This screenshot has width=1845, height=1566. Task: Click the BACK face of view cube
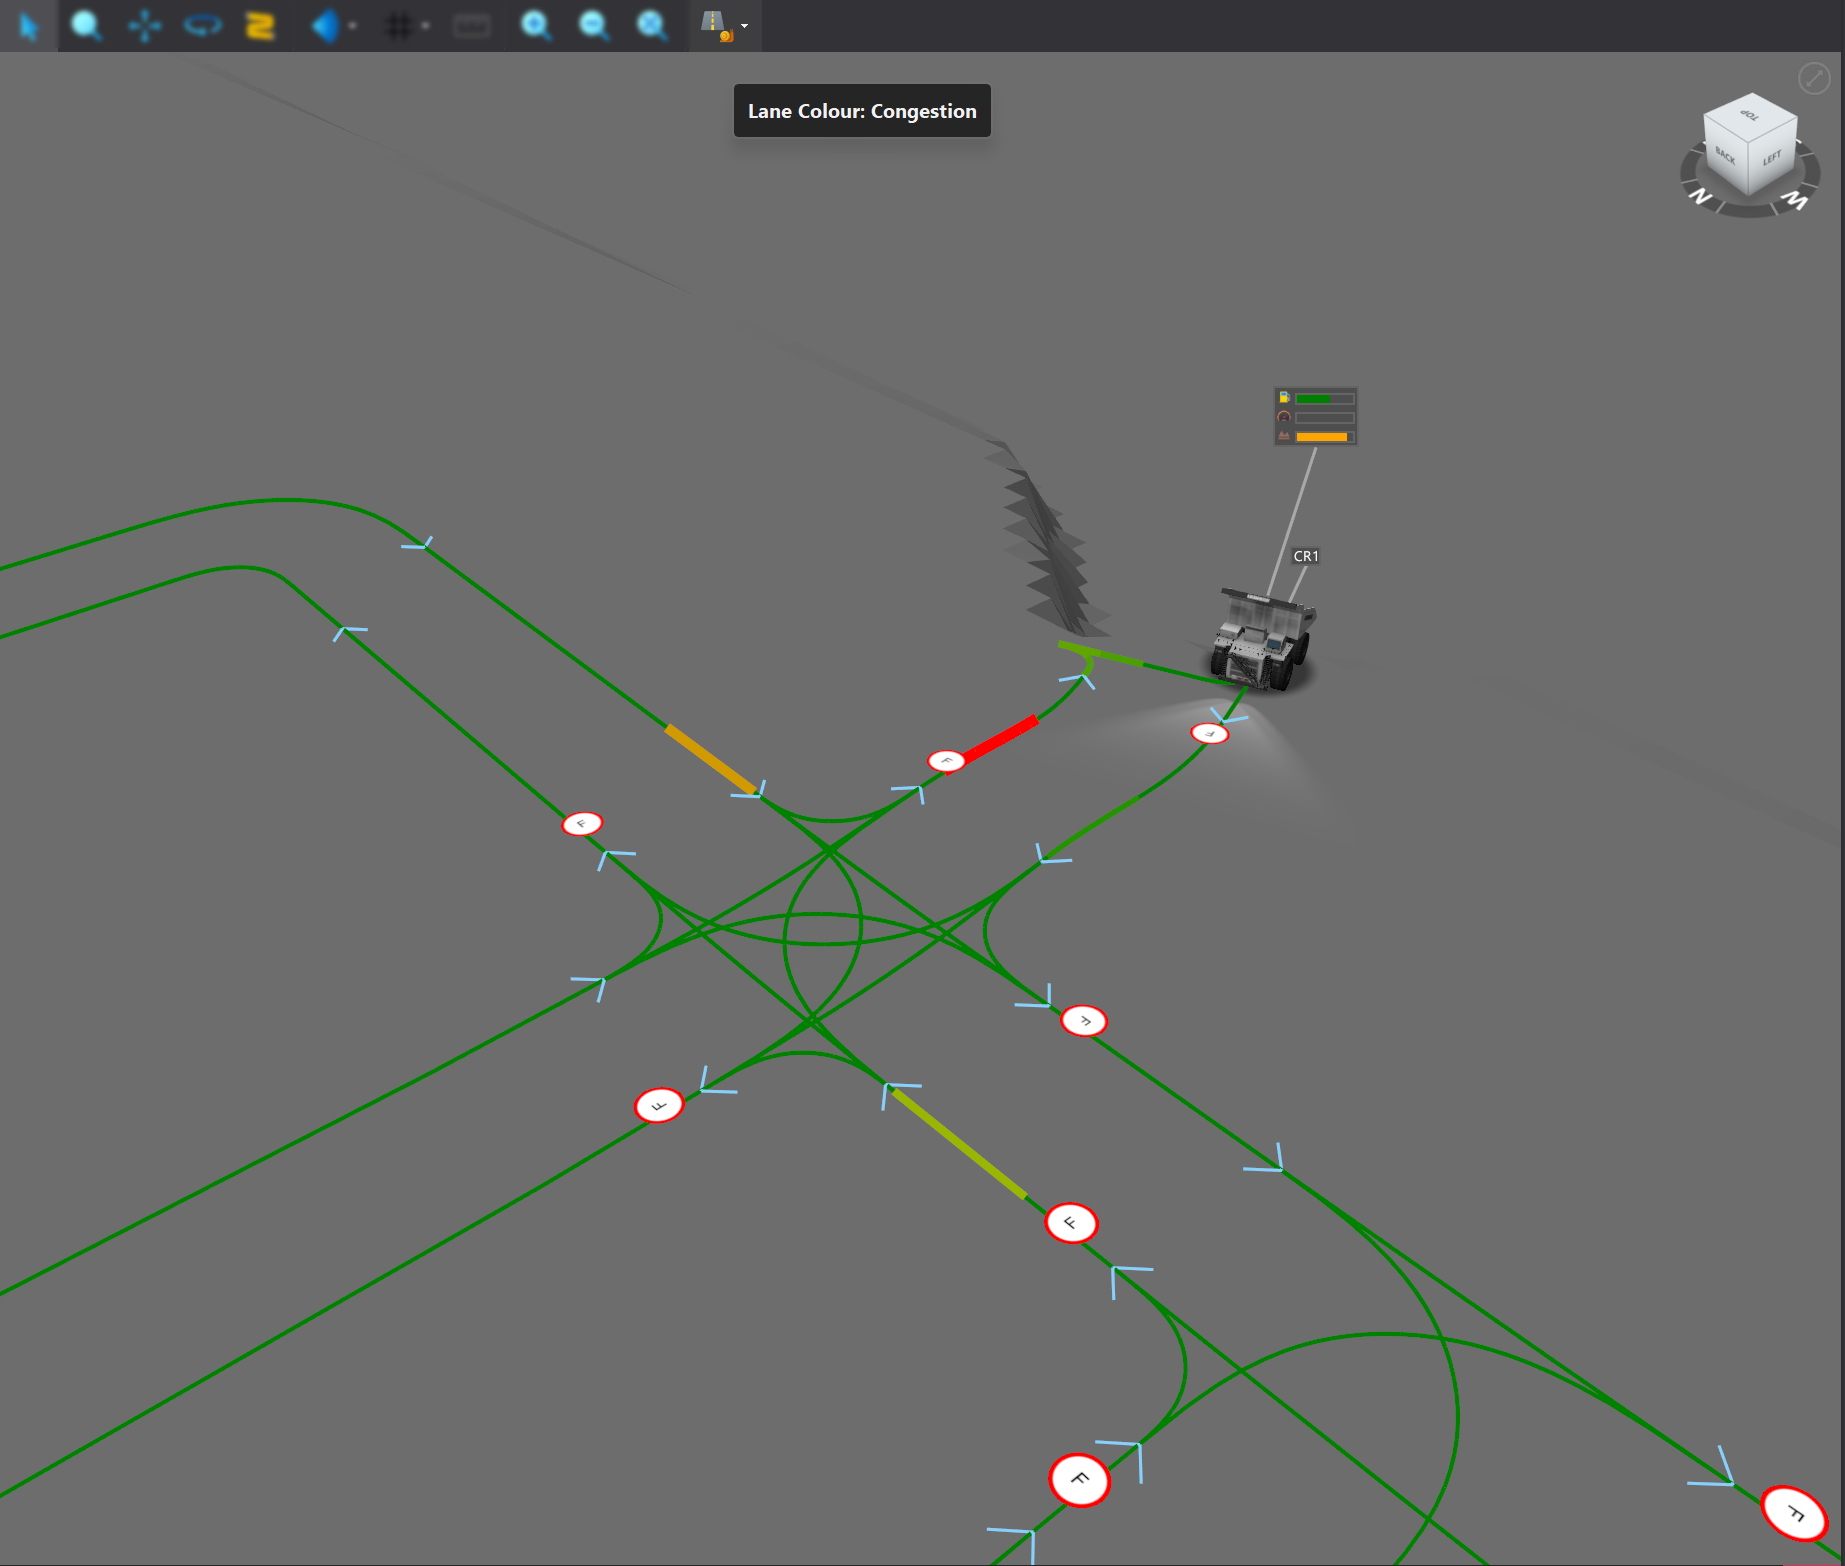[x=1726, y=157]
